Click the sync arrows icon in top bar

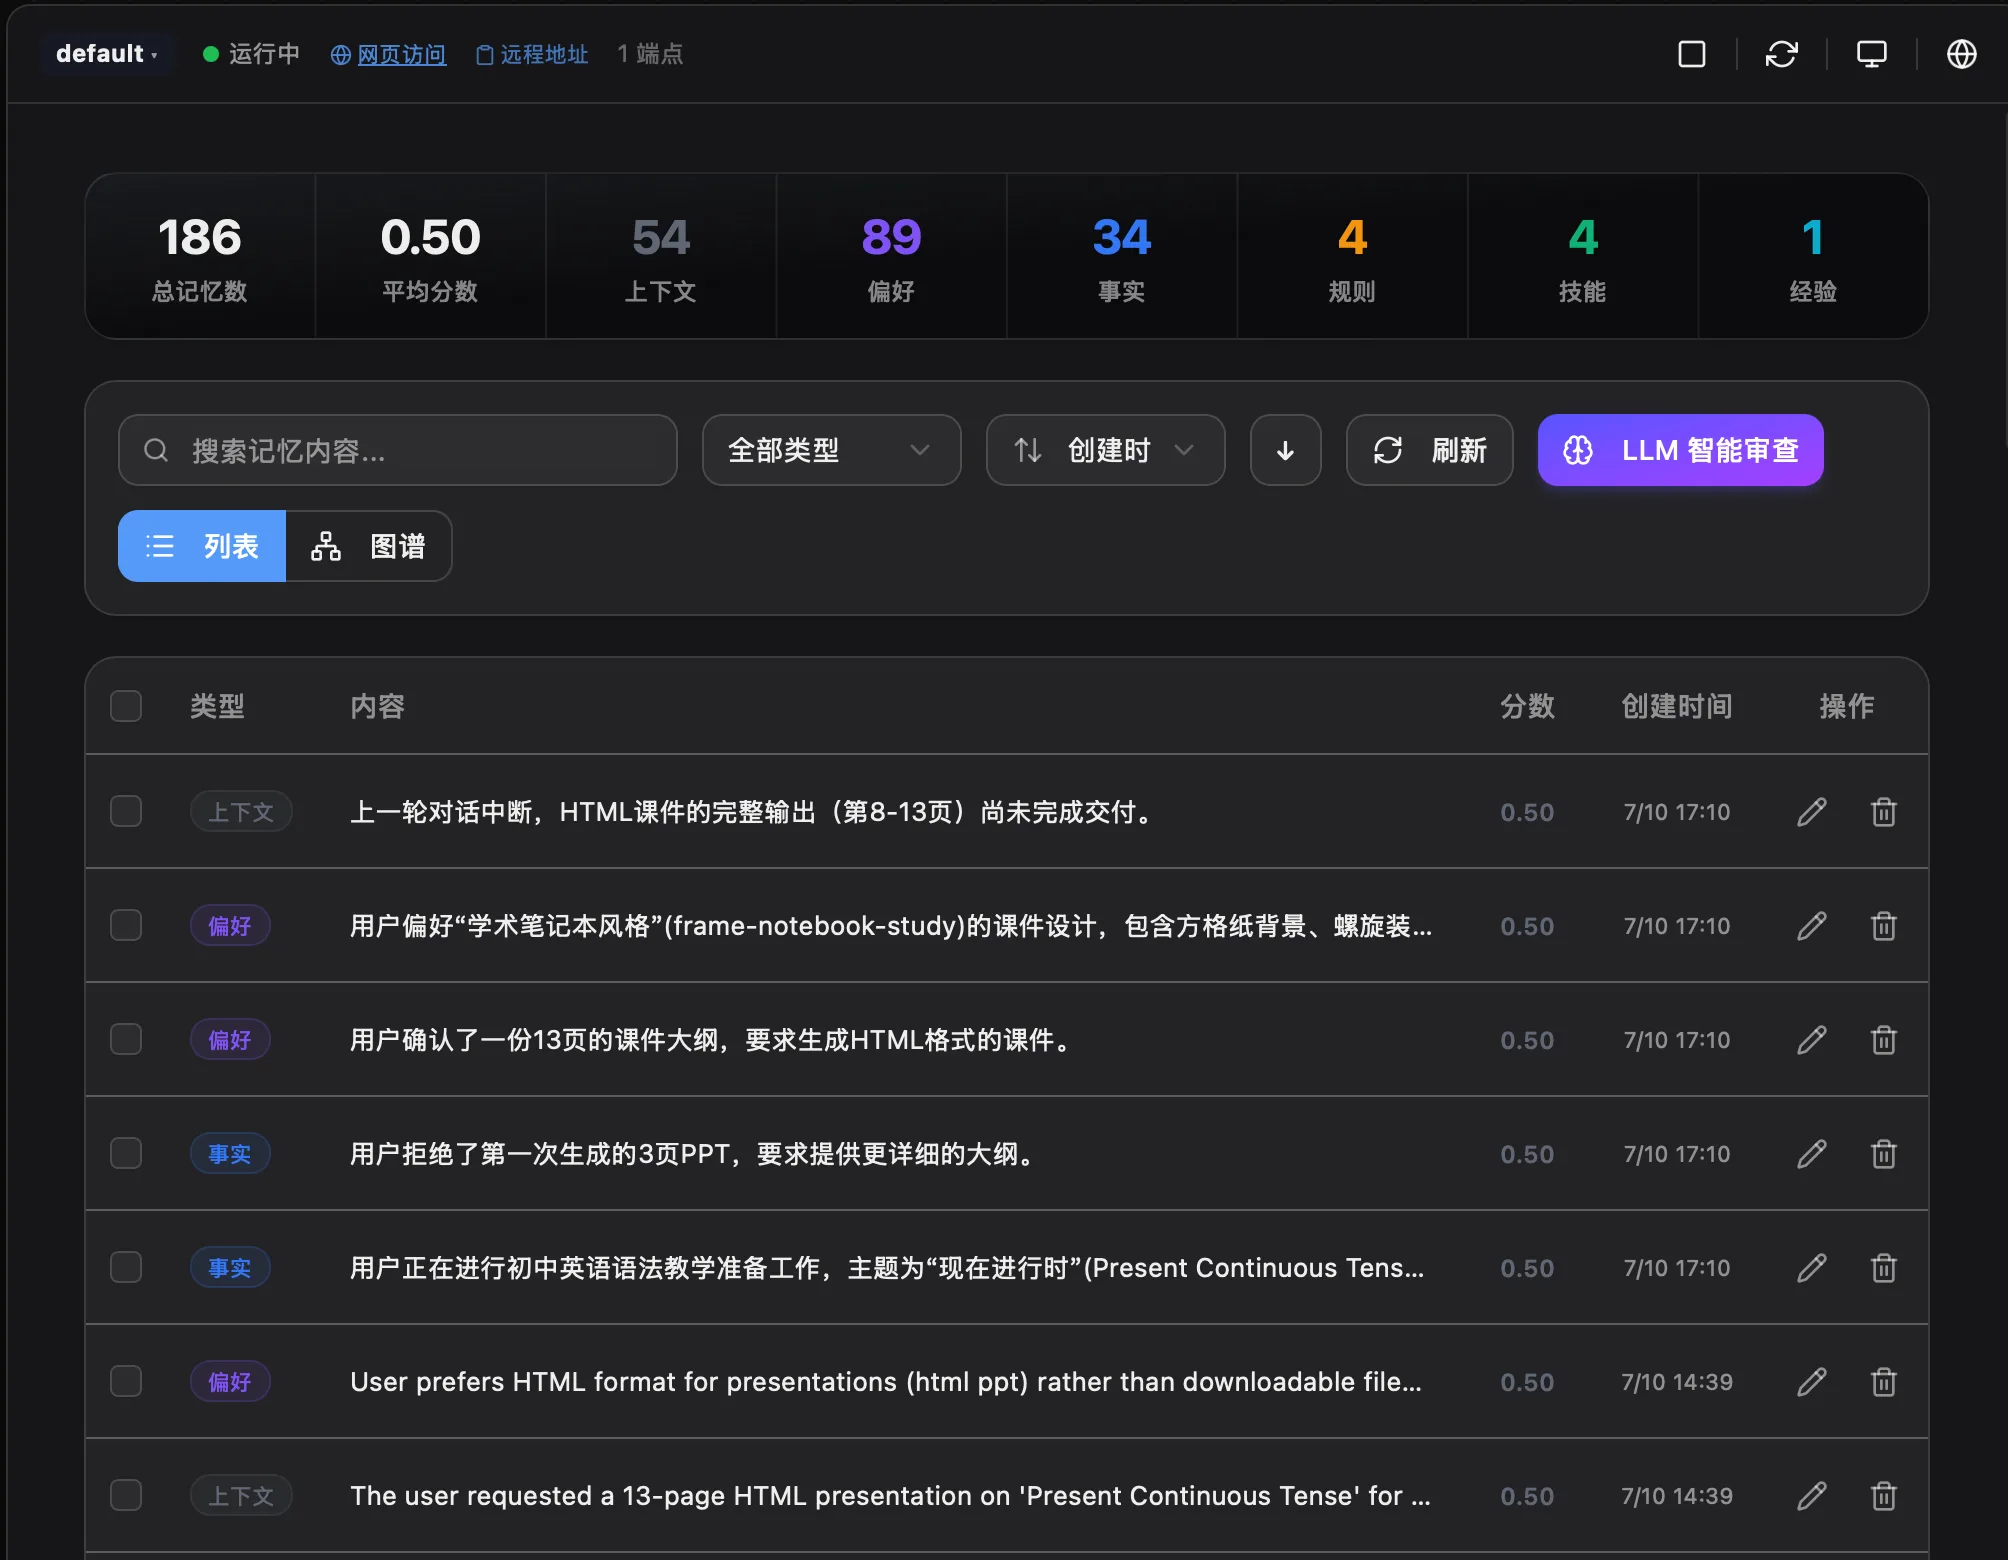pyautogui.click(x=1781, y=54)
